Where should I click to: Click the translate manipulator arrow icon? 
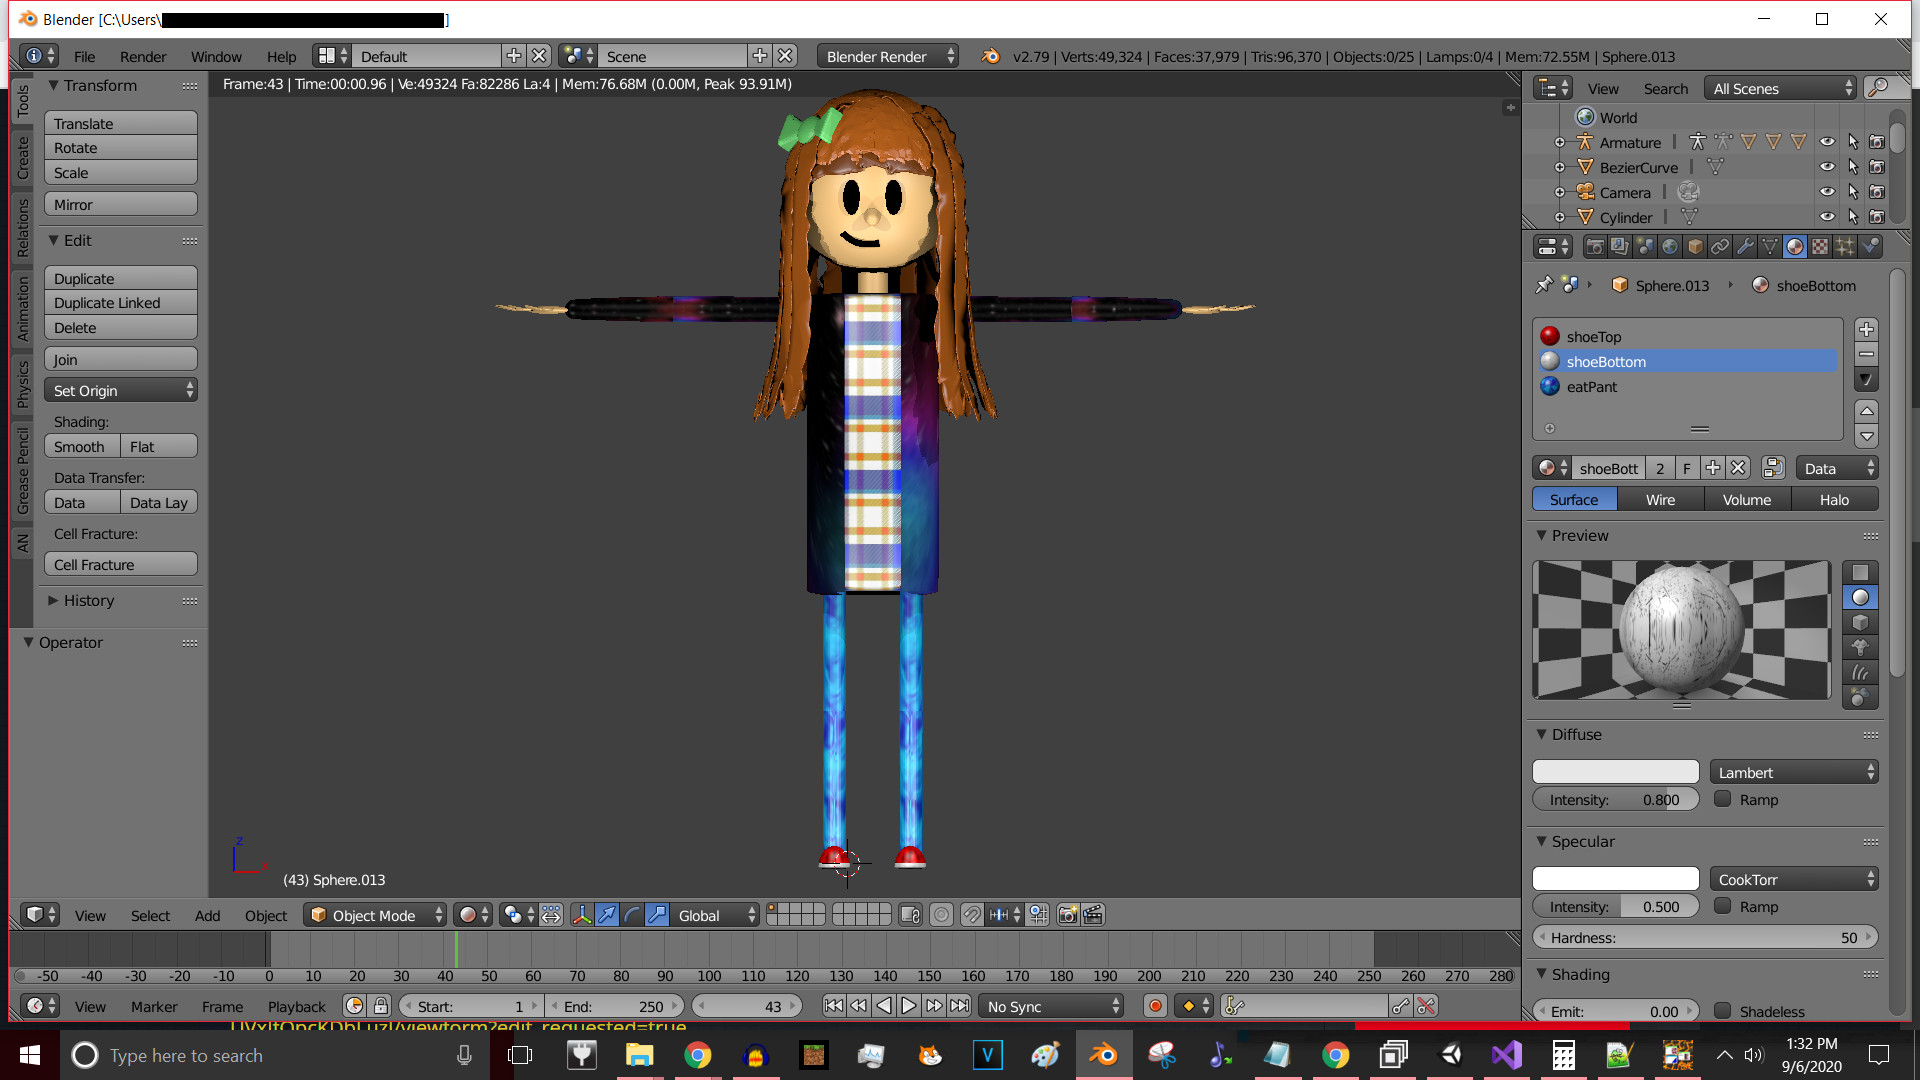pyautogui.click(x=607, y=915)
